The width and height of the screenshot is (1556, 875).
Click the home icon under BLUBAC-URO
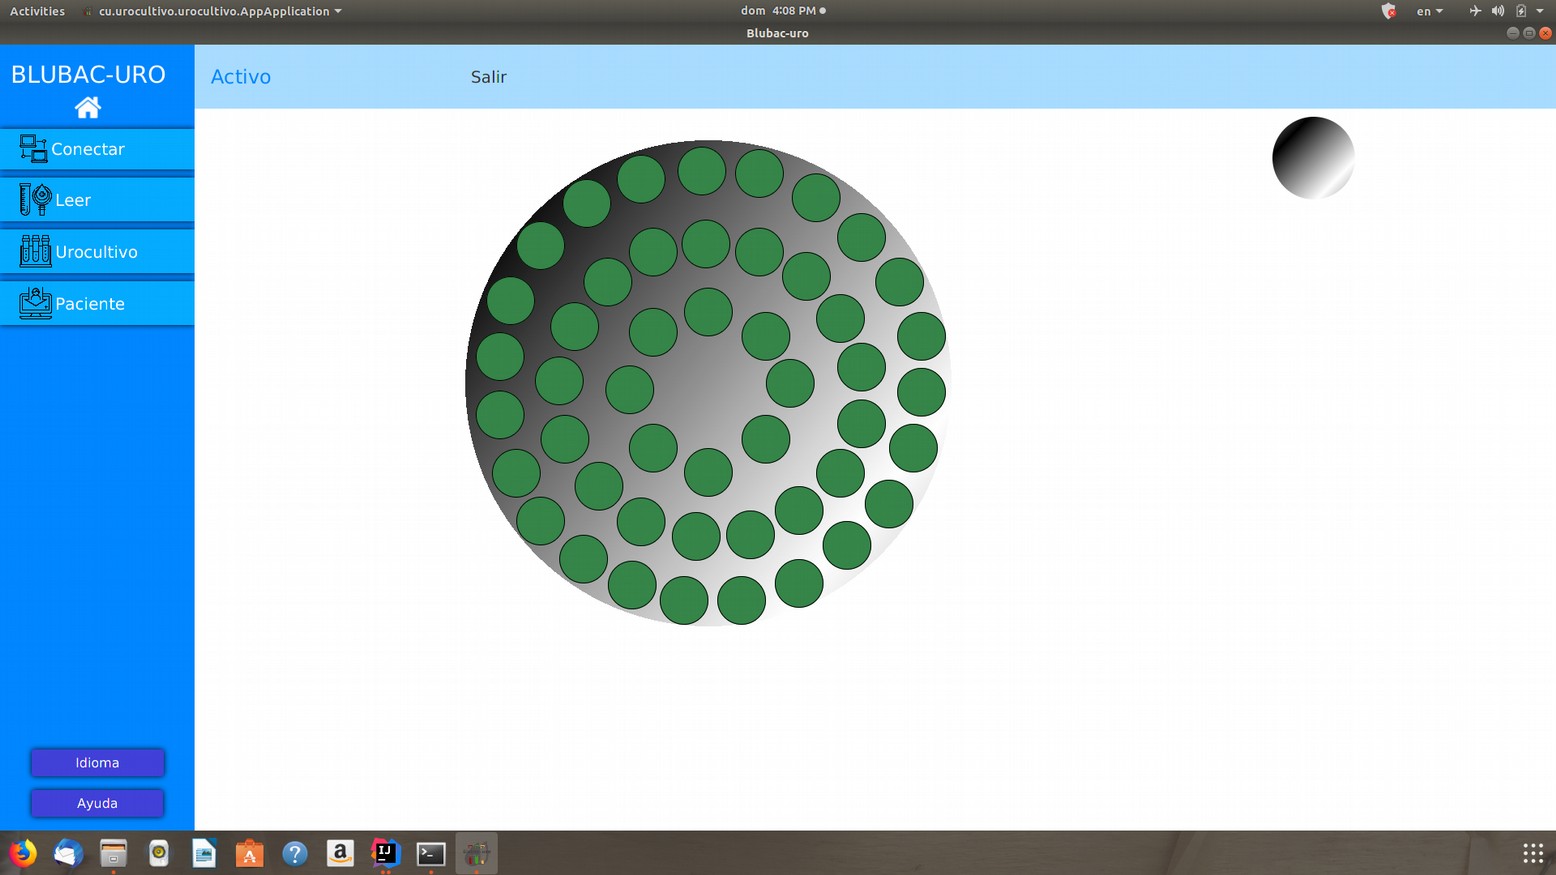[x=88, y=107]
